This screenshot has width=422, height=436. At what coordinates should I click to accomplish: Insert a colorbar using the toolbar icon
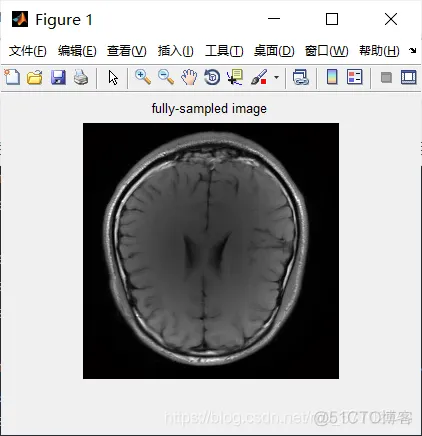(332, 77)
